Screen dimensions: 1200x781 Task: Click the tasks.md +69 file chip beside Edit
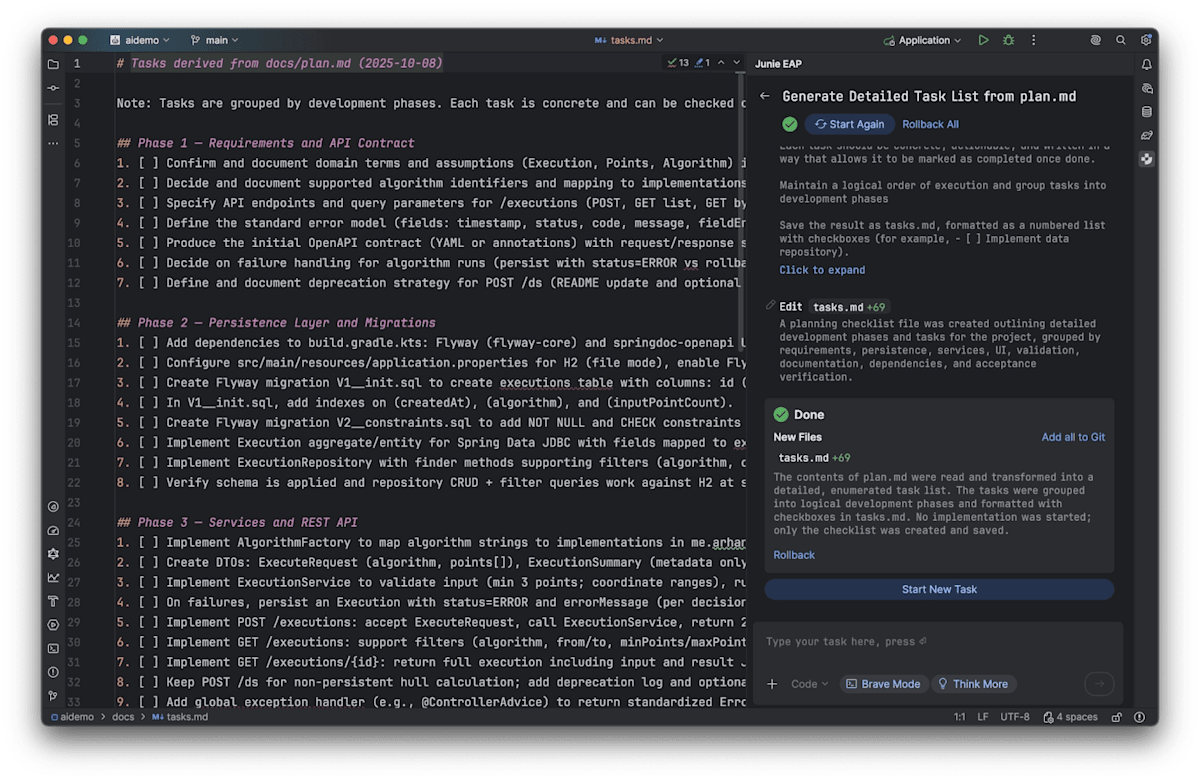848,307
